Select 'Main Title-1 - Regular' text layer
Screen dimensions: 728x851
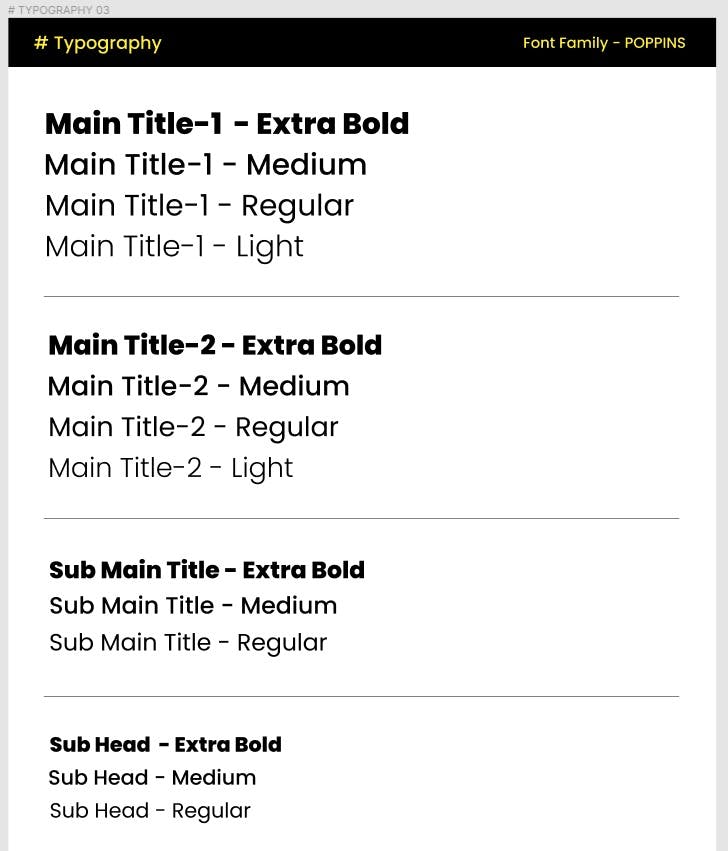199,207
